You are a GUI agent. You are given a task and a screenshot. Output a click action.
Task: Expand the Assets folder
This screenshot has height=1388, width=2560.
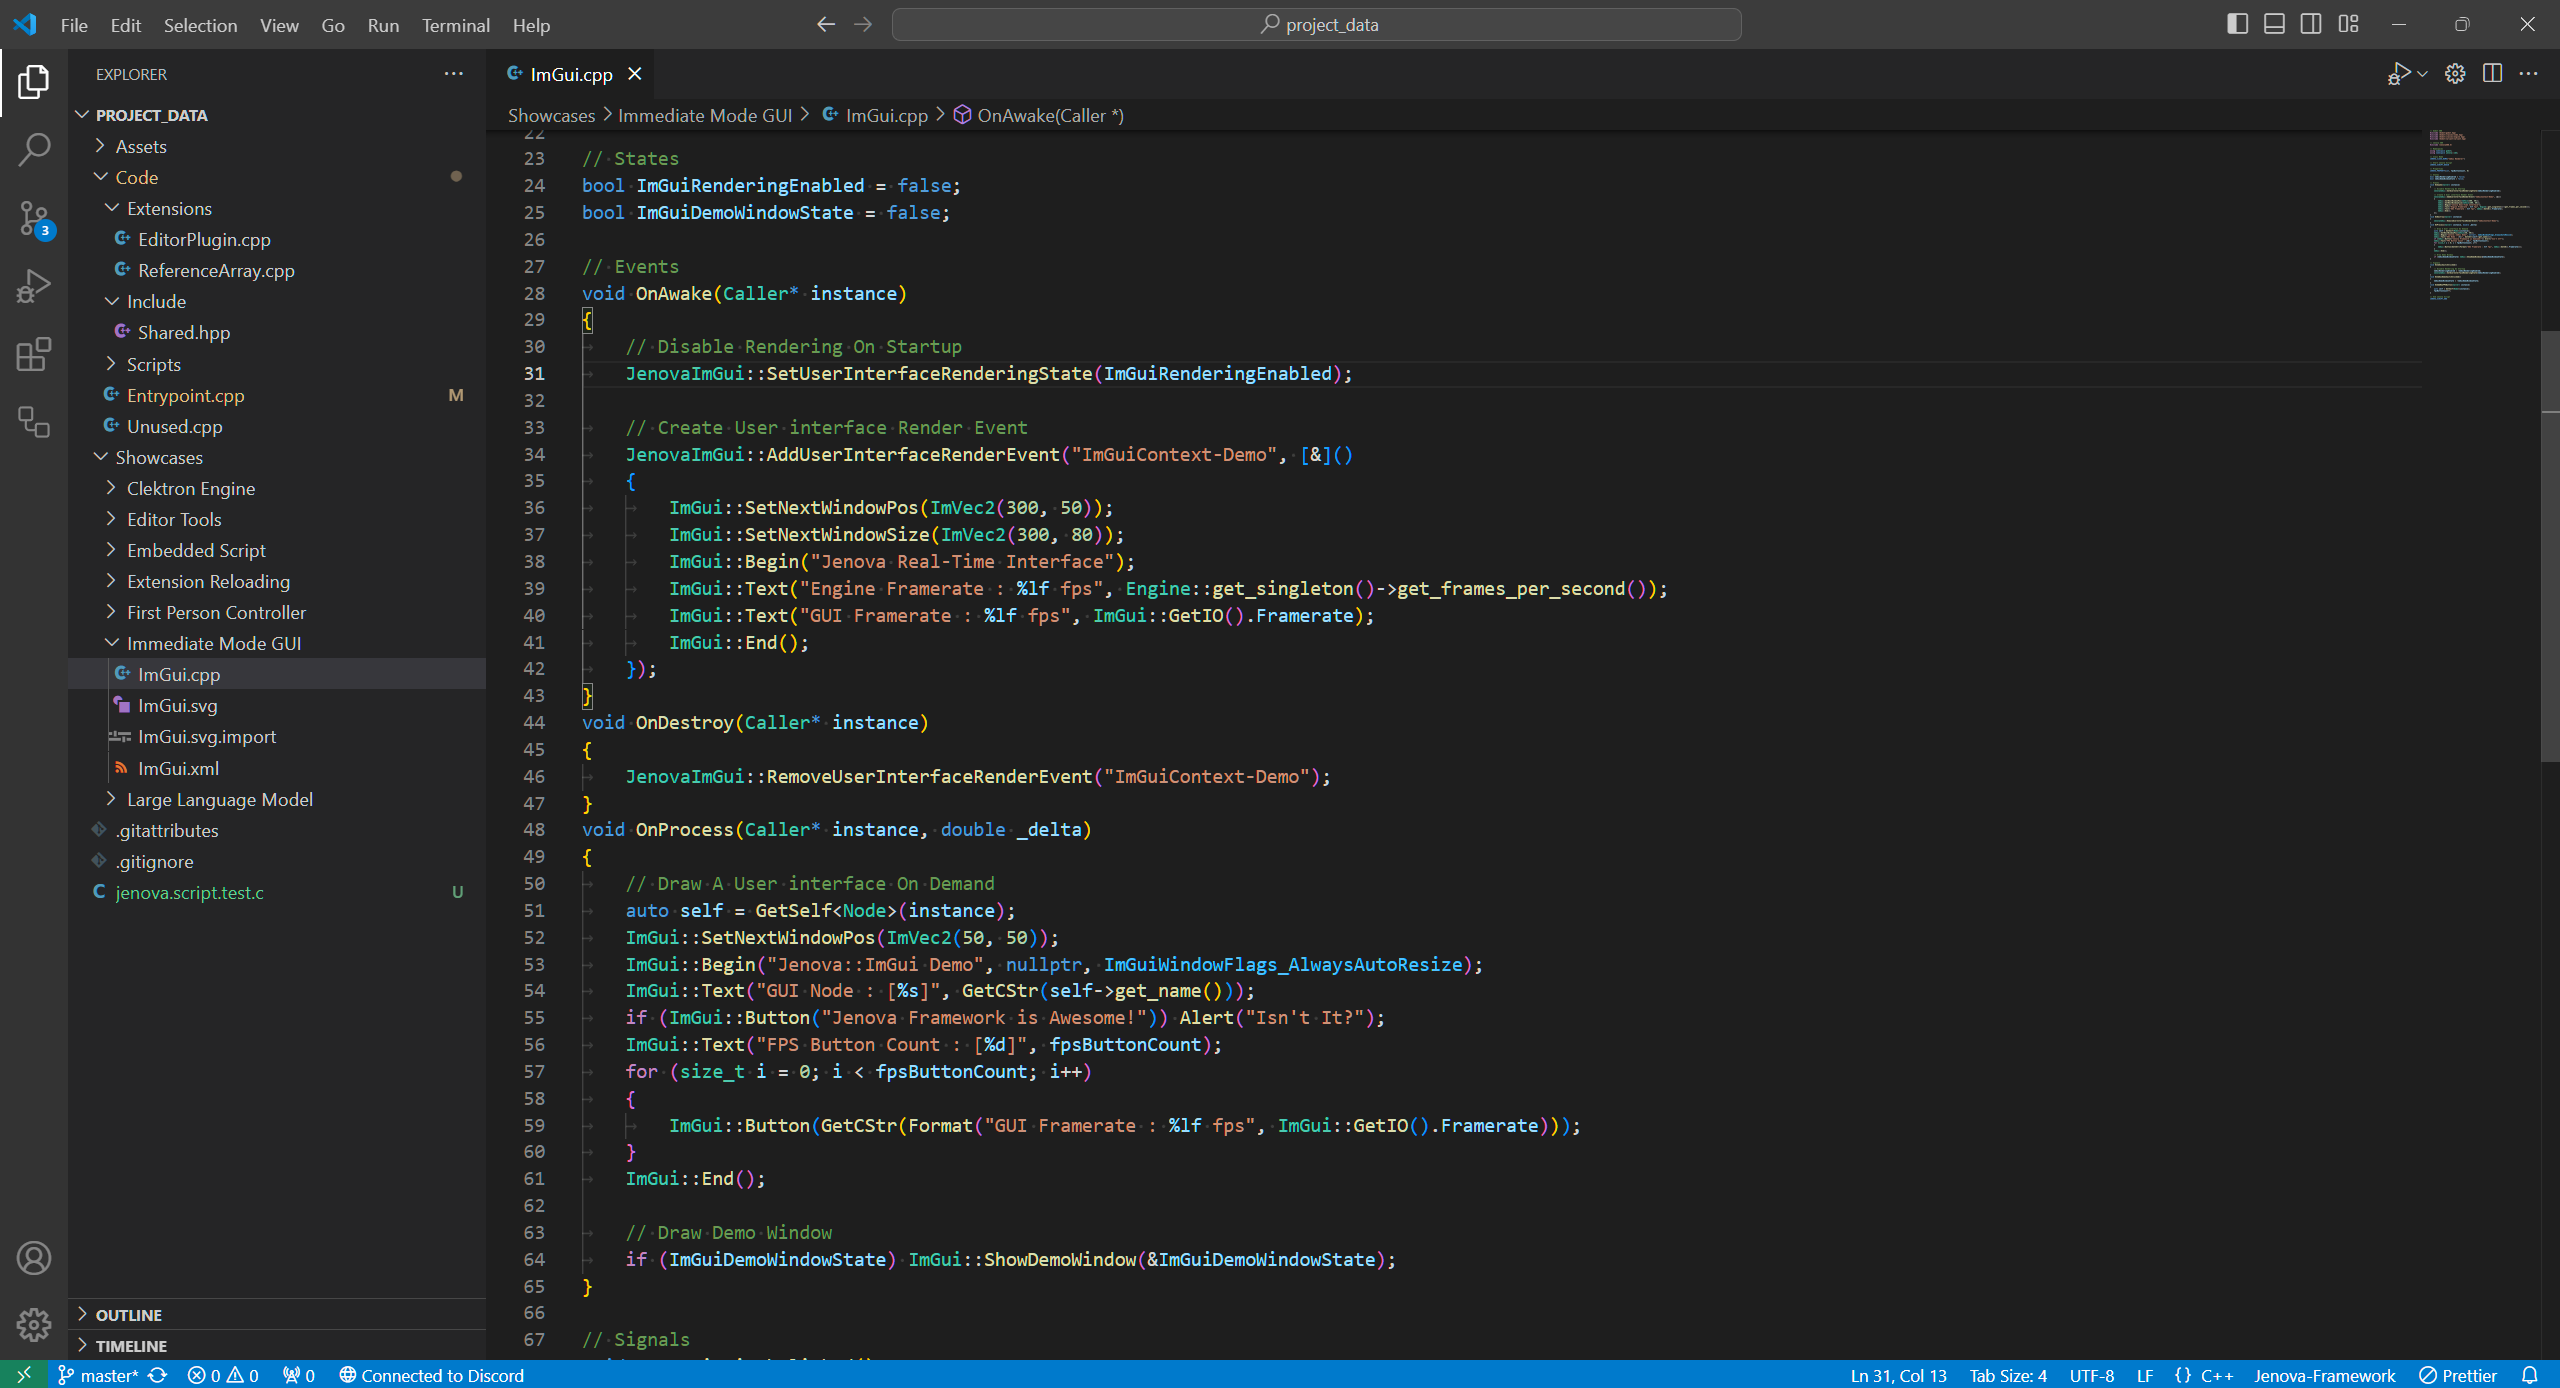(277, 146)
